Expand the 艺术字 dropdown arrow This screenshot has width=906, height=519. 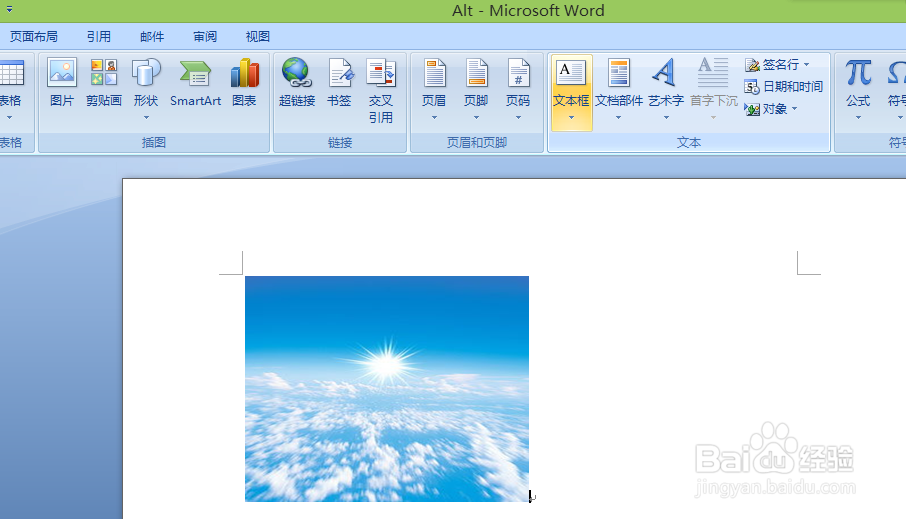click(666, 118)
